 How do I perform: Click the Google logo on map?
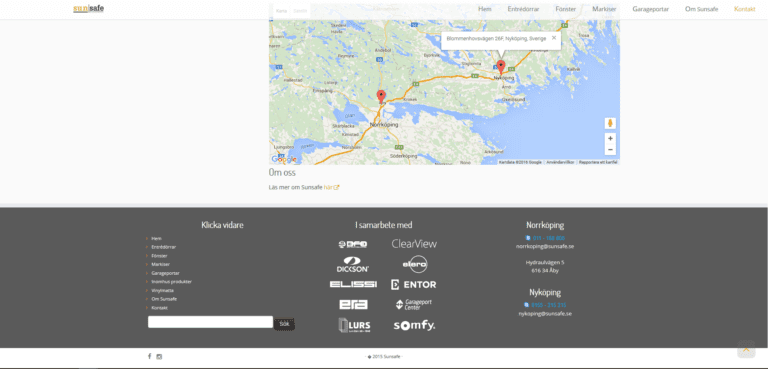(284, 159)
